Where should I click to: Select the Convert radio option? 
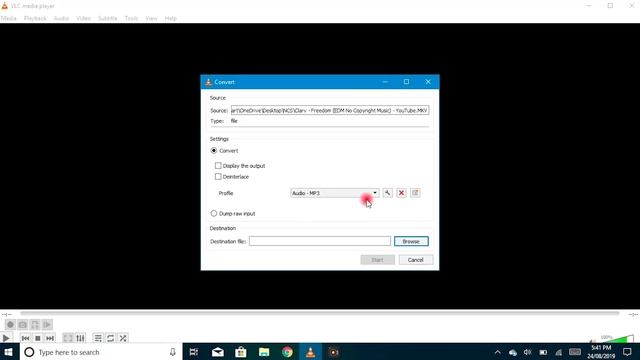tap(224, 151)
